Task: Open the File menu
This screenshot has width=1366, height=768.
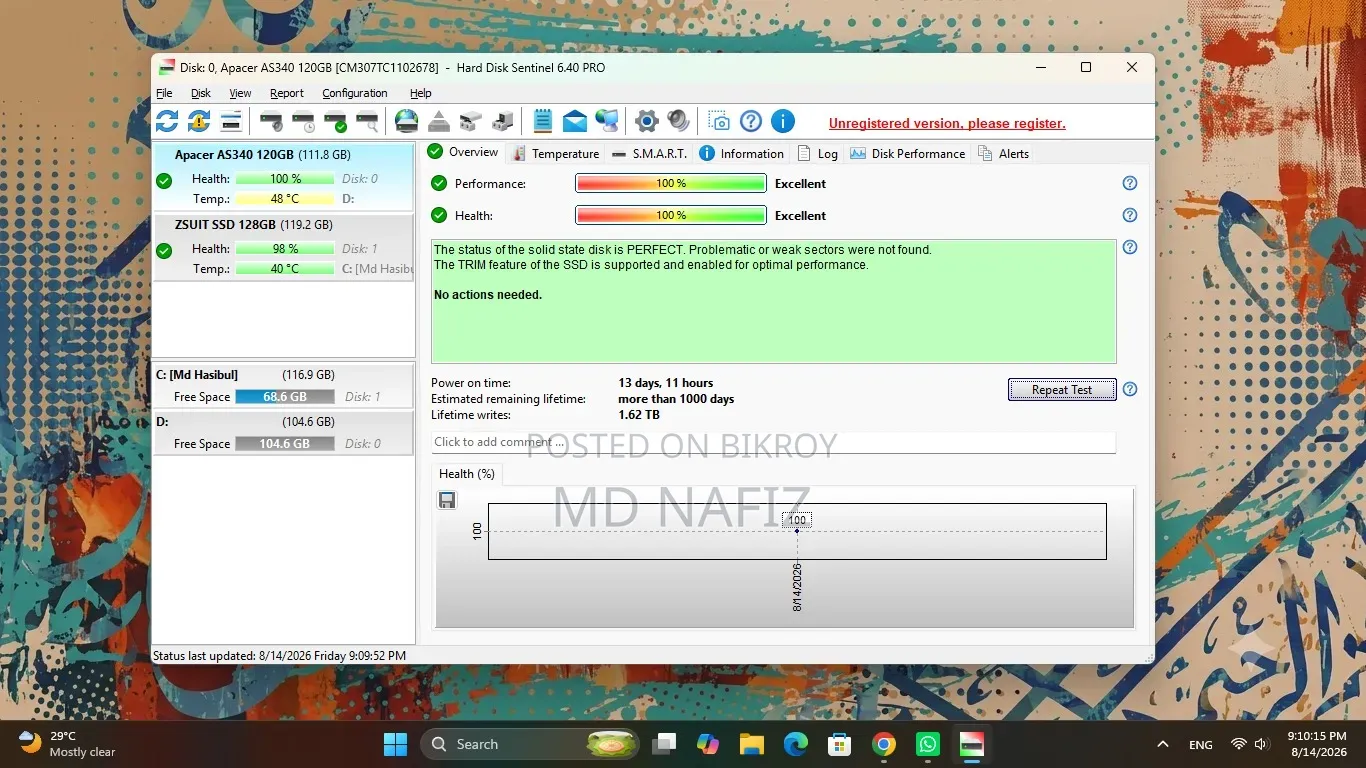Action: (x=164, y=93)
